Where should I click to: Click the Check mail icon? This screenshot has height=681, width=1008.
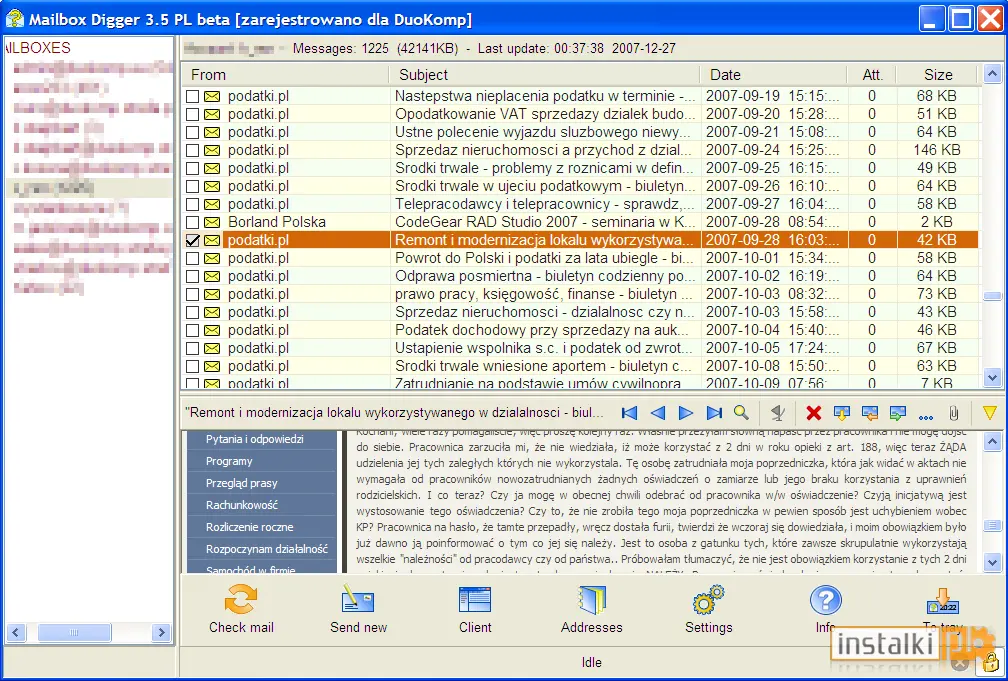(241, 608)
